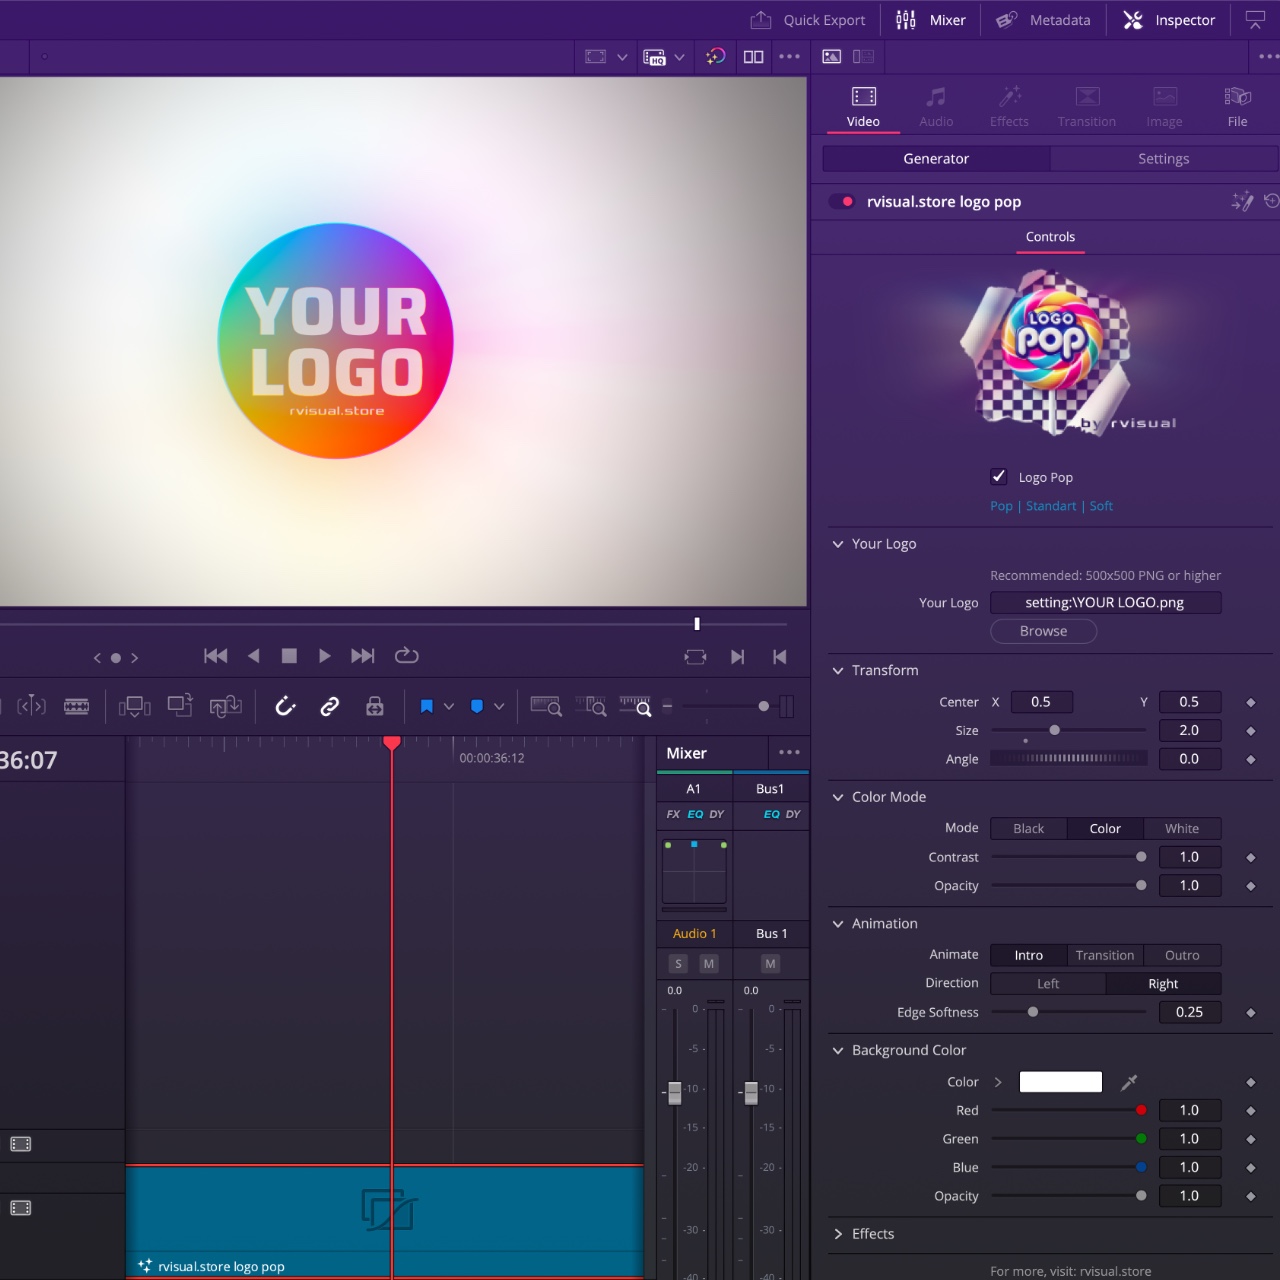Collapse the Transform section
Screen dimensions: 1280x1280
click(838, 671)
